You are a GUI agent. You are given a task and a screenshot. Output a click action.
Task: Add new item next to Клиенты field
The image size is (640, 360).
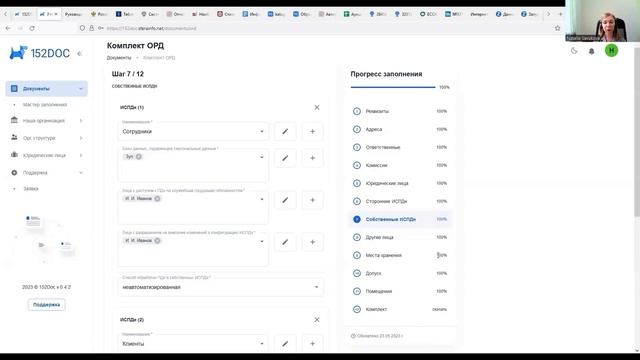coord(312,344)
